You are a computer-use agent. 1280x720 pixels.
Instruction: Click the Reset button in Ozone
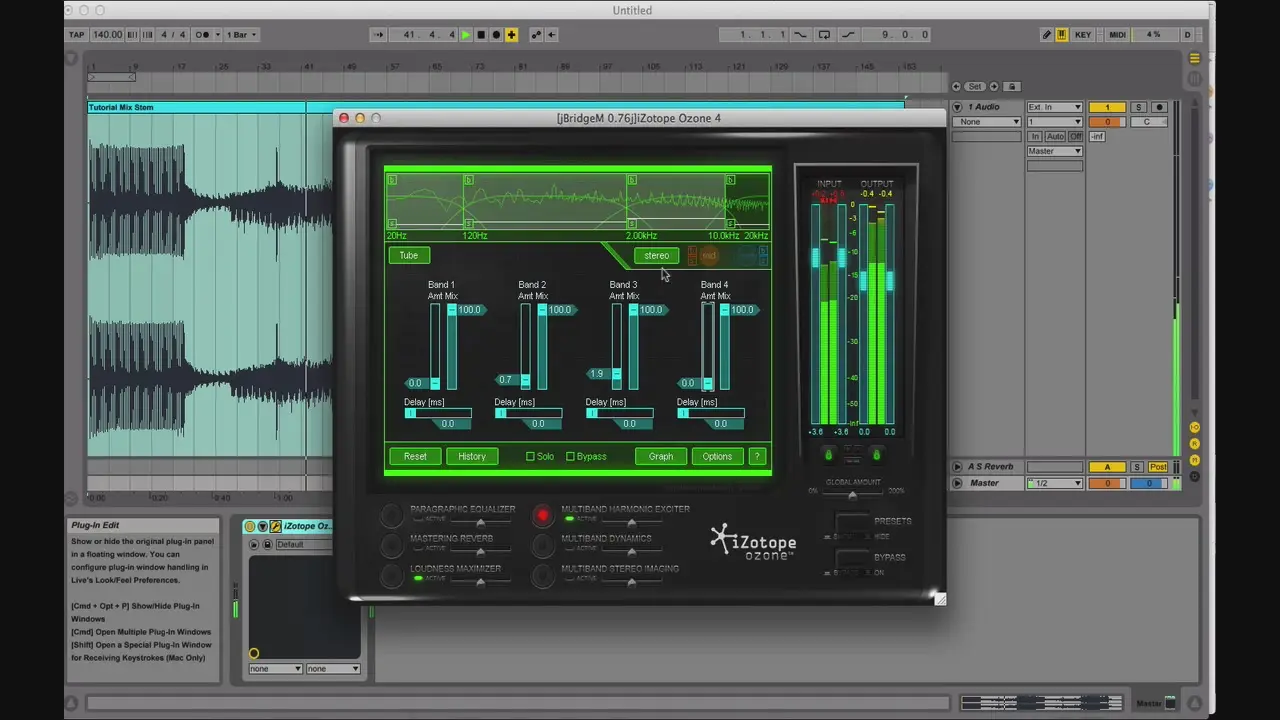[x=415, y=456]
